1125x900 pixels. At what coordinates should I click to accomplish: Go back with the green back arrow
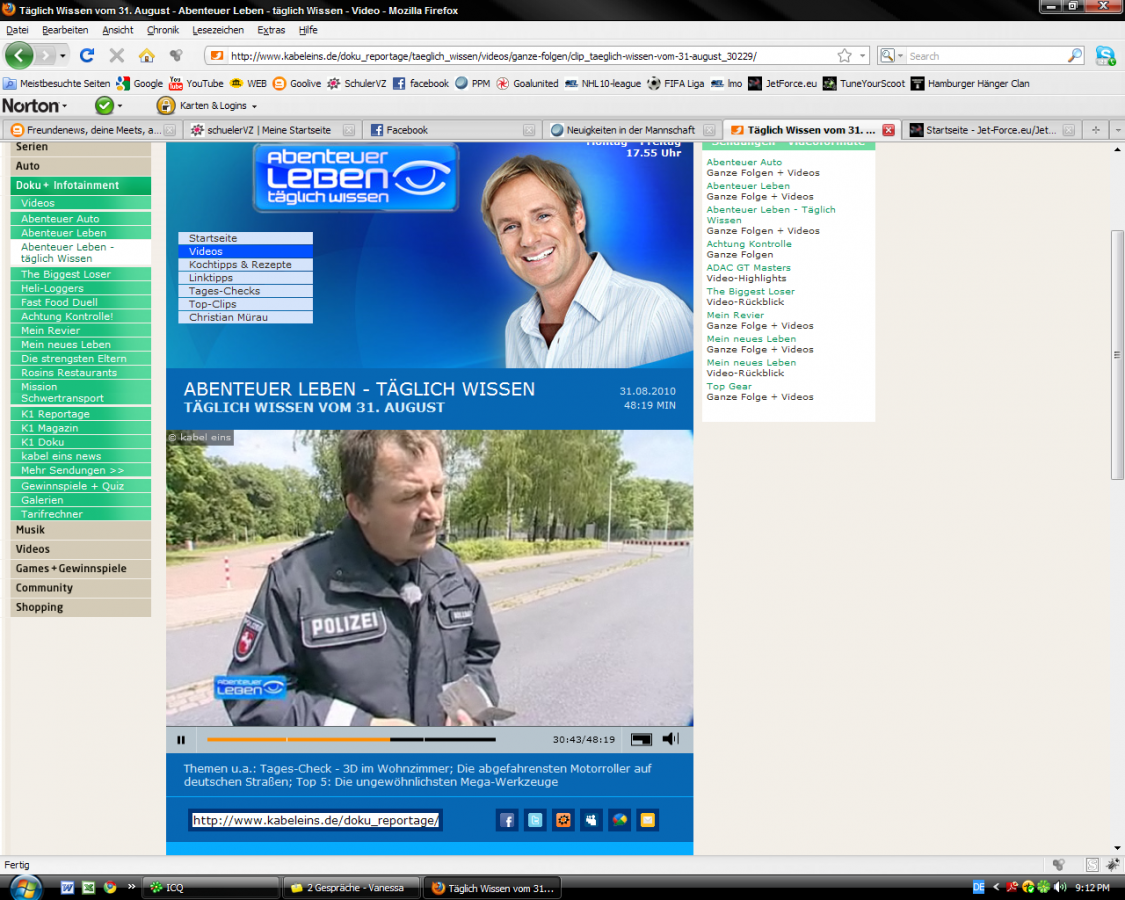(x=19, y=55)
